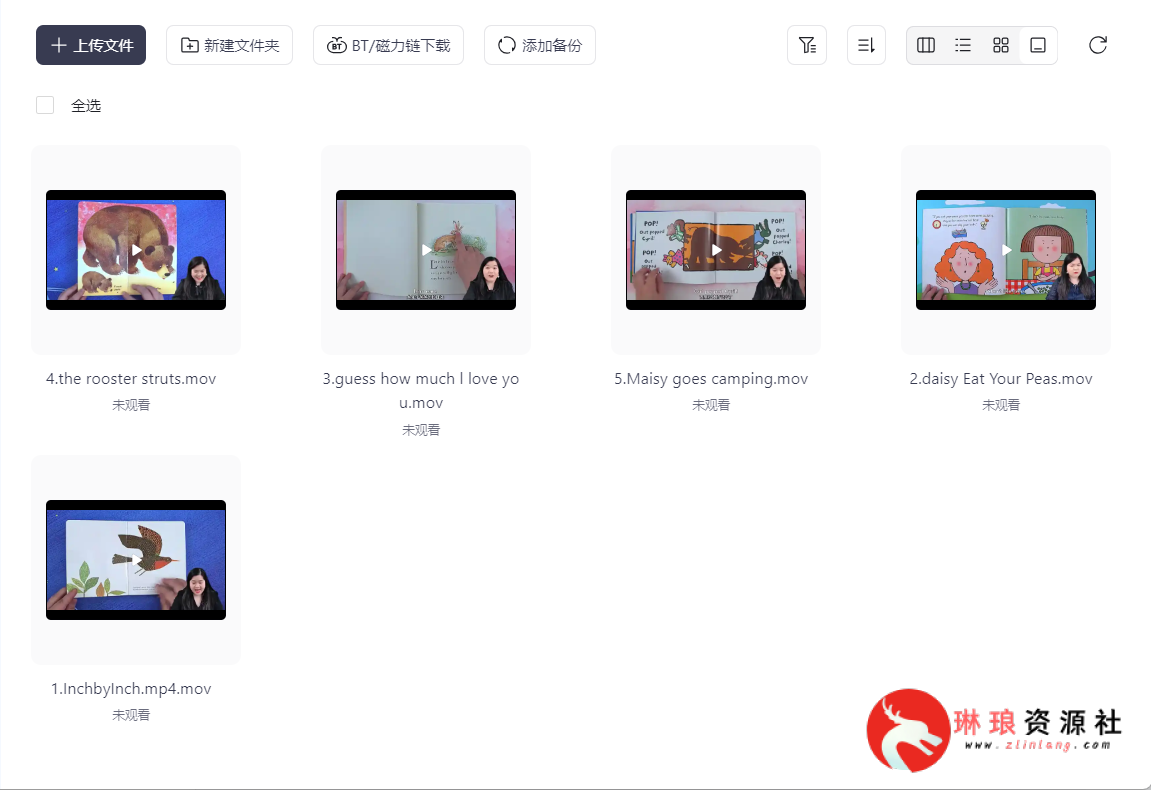Open the 1.InchbyInch.mp4.mov thumbnail

point(136,560)
